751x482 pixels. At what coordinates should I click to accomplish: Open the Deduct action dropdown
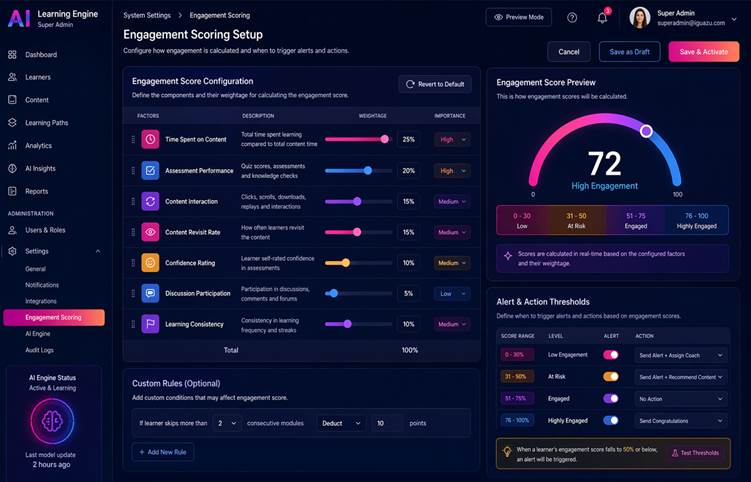click(341, 423)
